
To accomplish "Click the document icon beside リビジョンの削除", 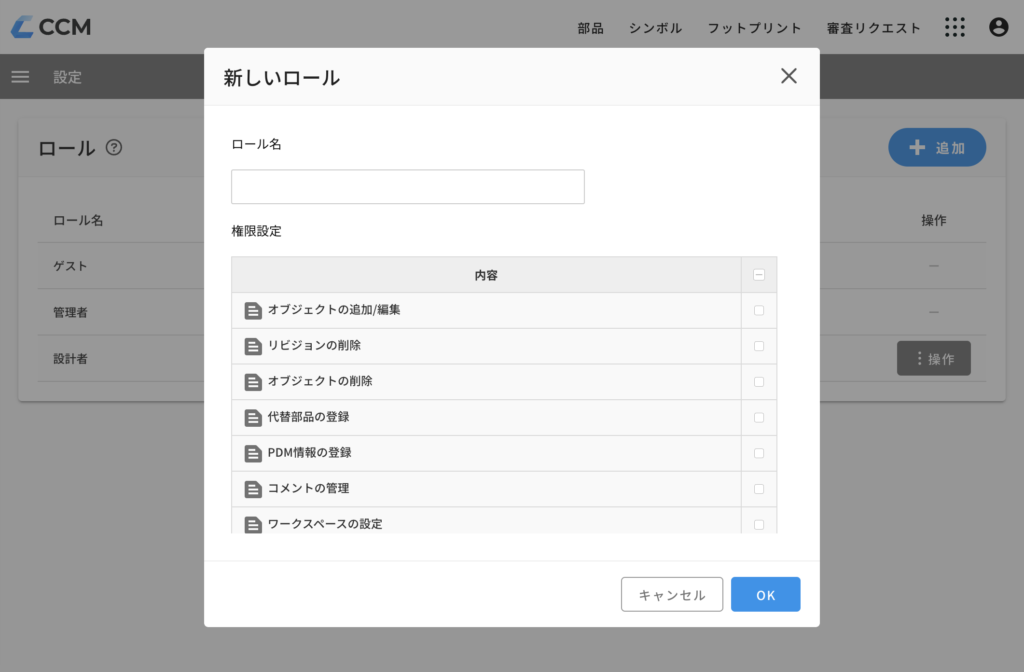I will click(253, 345).
